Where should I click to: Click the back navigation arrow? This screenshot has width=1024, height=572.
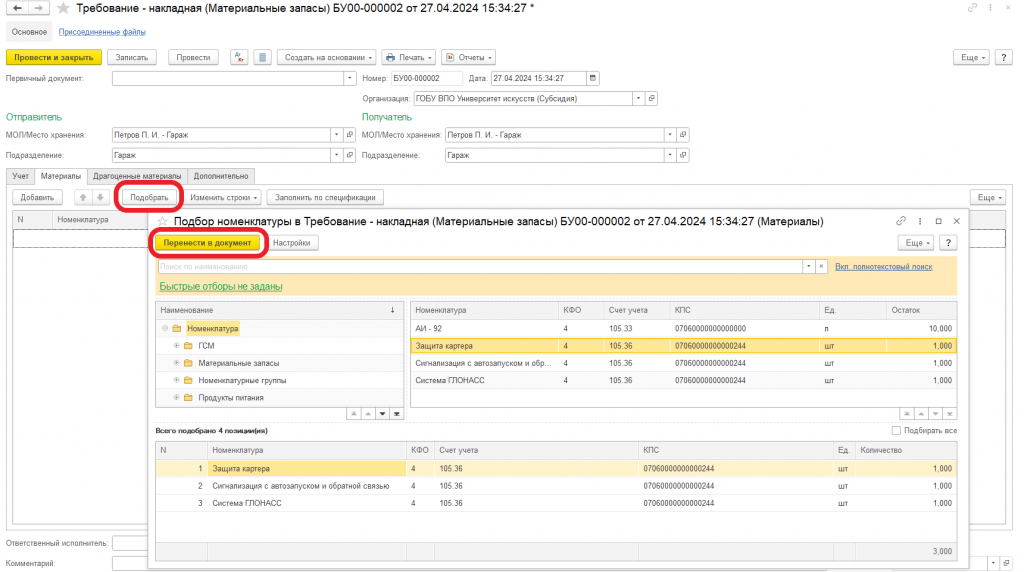[17, 8]
